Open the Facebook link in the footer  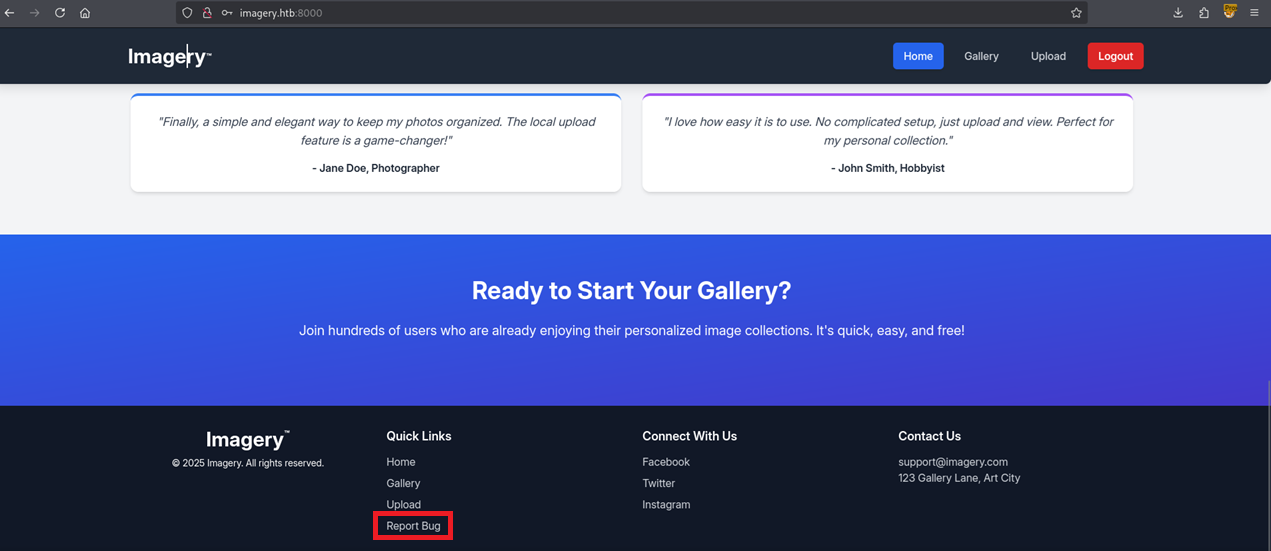[x=666, y=462]
